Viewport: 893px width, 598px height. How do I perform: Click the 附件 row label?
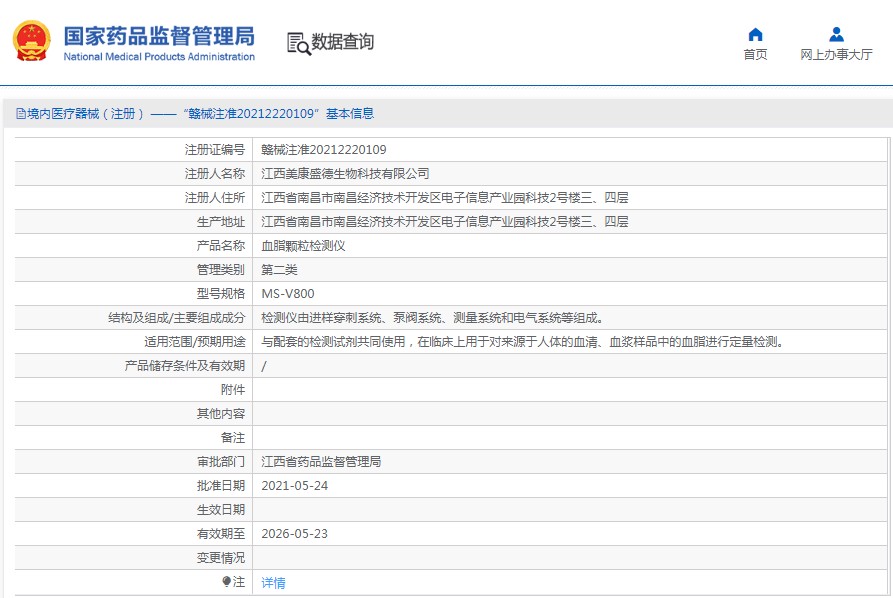point(233,390)
